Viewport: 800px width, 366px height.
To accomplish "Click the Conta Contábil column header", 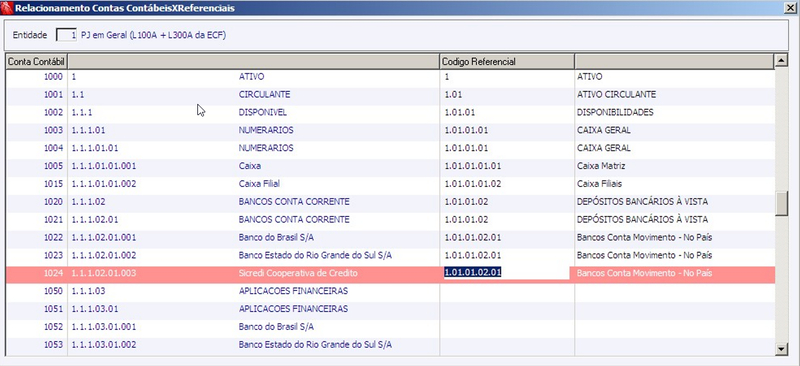I will coord(36,62).
